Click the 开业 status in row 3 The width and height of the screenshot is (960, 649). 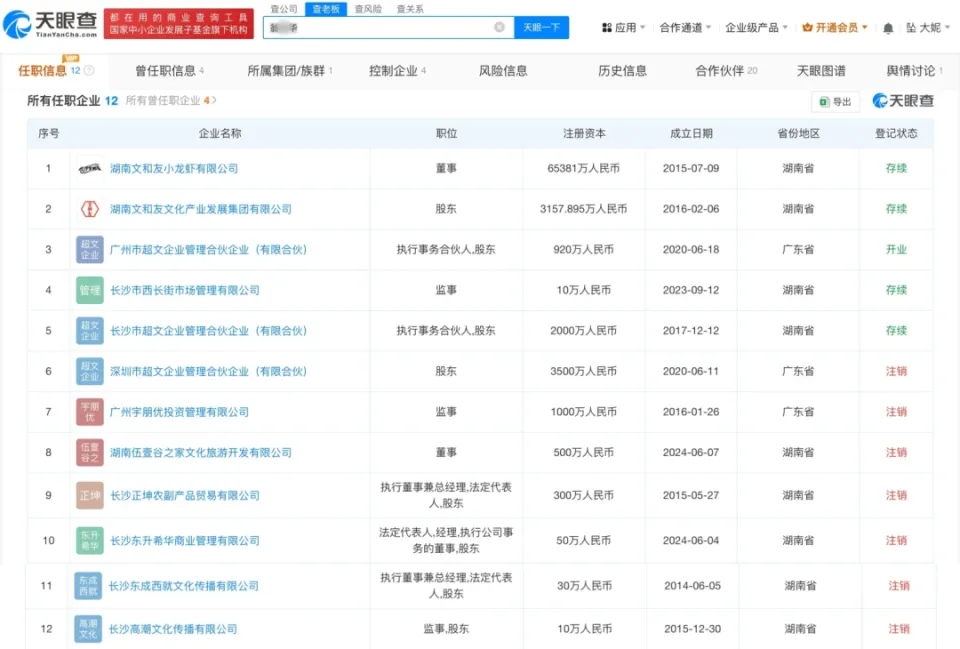coord(896,249)
